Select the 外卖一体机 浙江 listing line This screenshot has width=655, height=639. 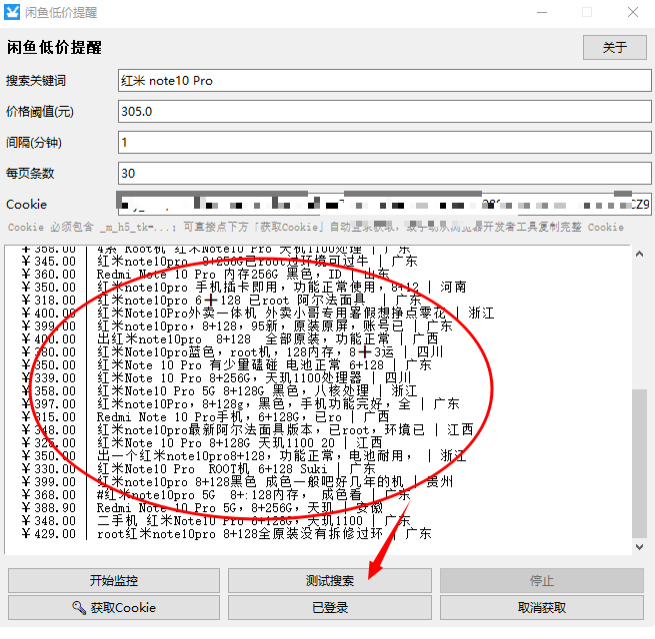click(x=257, y=314)
